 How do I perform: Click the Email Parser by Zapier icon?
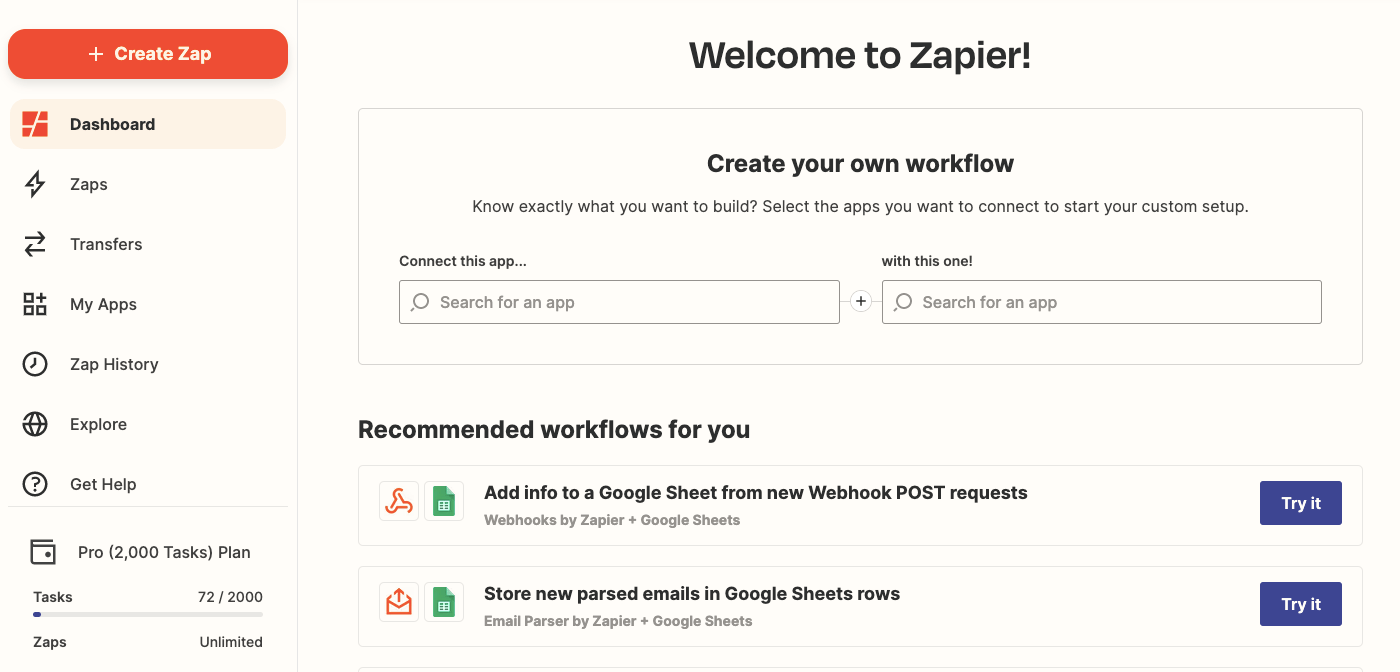(399, 602)
